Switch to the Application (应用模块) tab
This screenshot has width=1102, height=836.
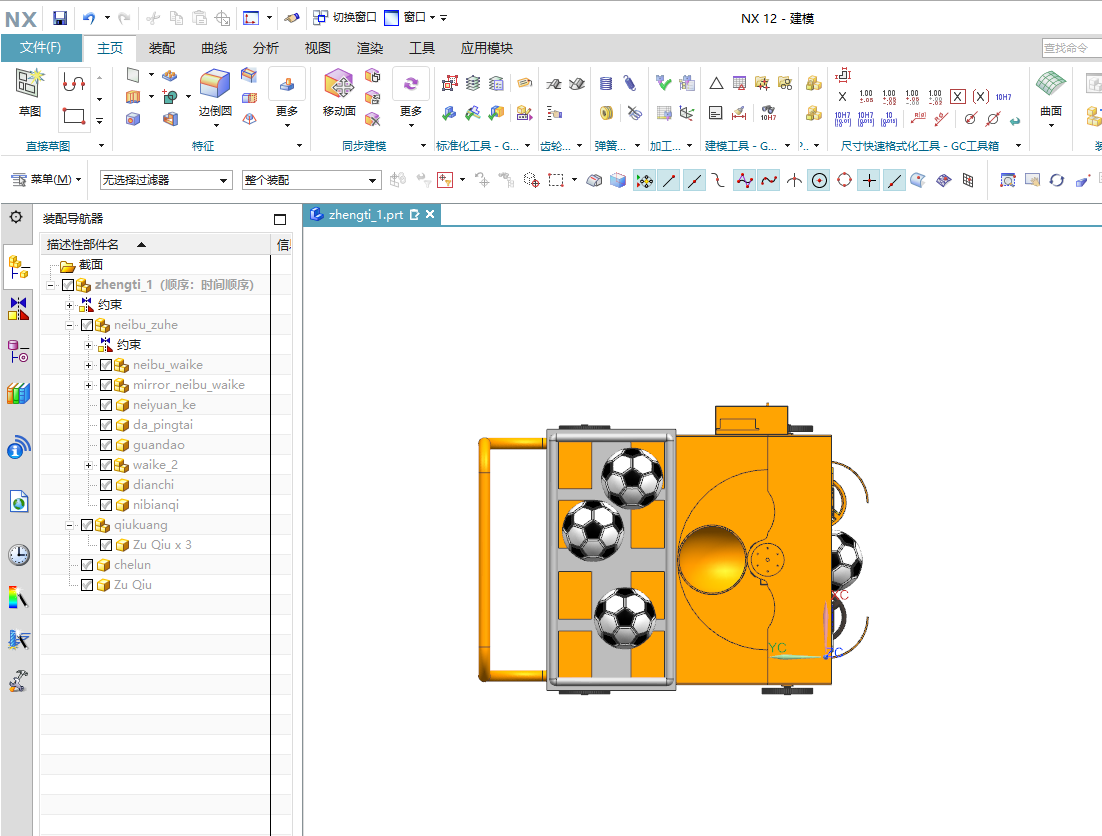pyautogui.click(x=486, y=48)
